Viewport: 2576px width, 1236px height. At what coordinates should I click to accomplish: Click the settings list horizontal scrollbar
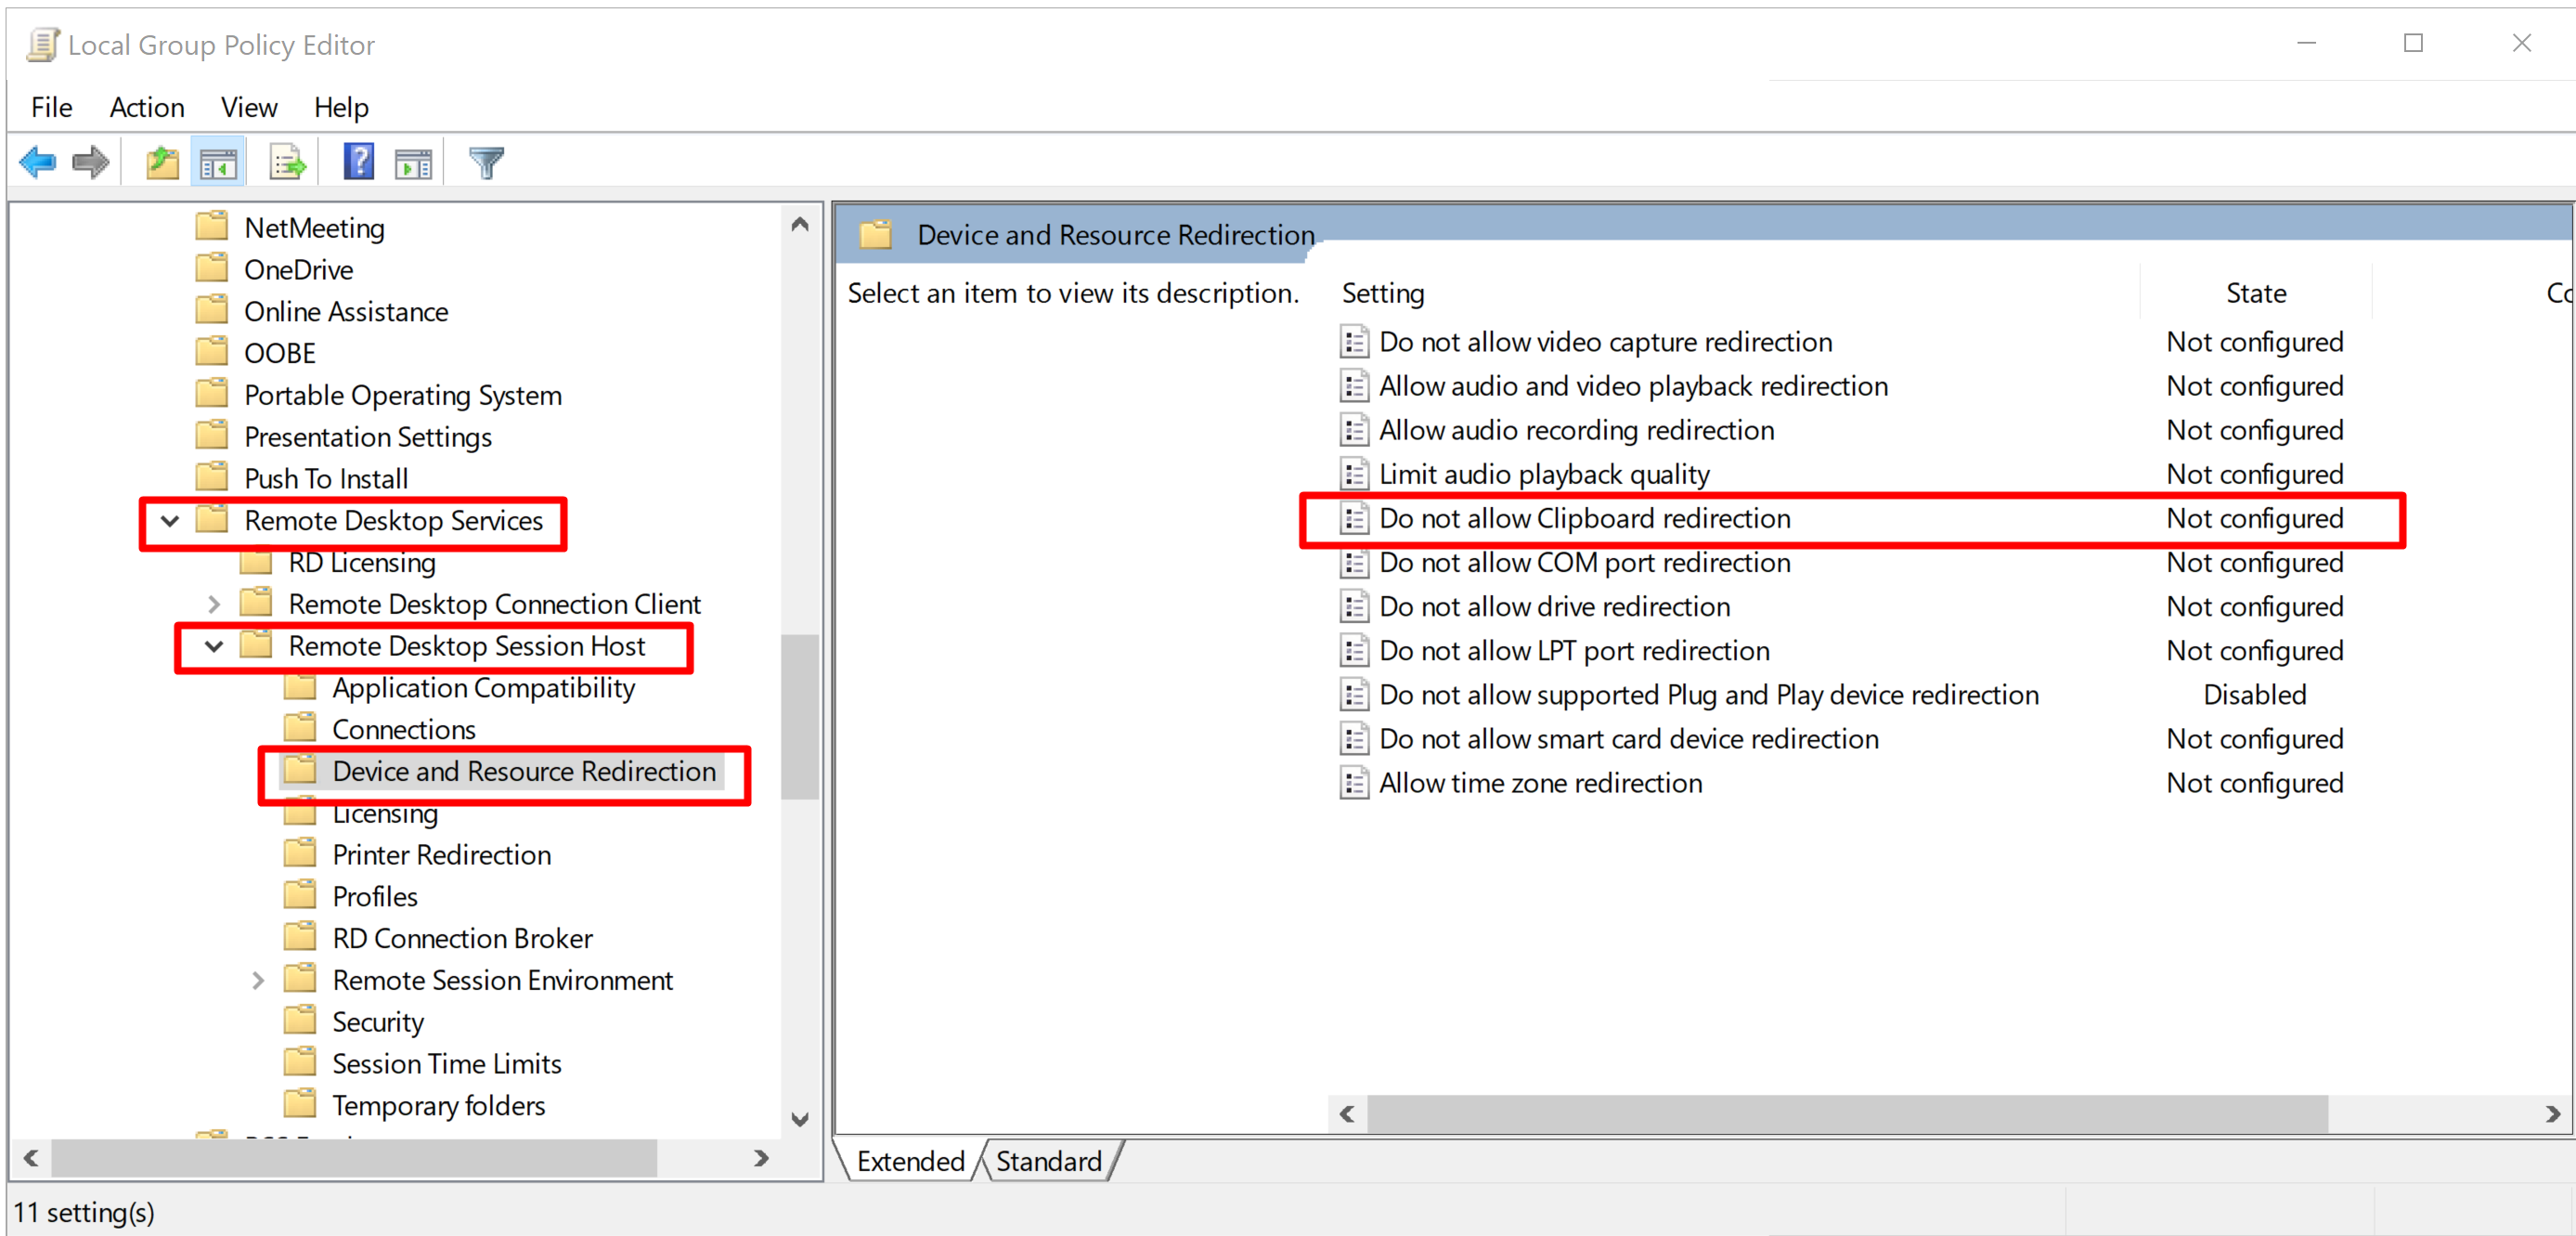[1846, 1113]
